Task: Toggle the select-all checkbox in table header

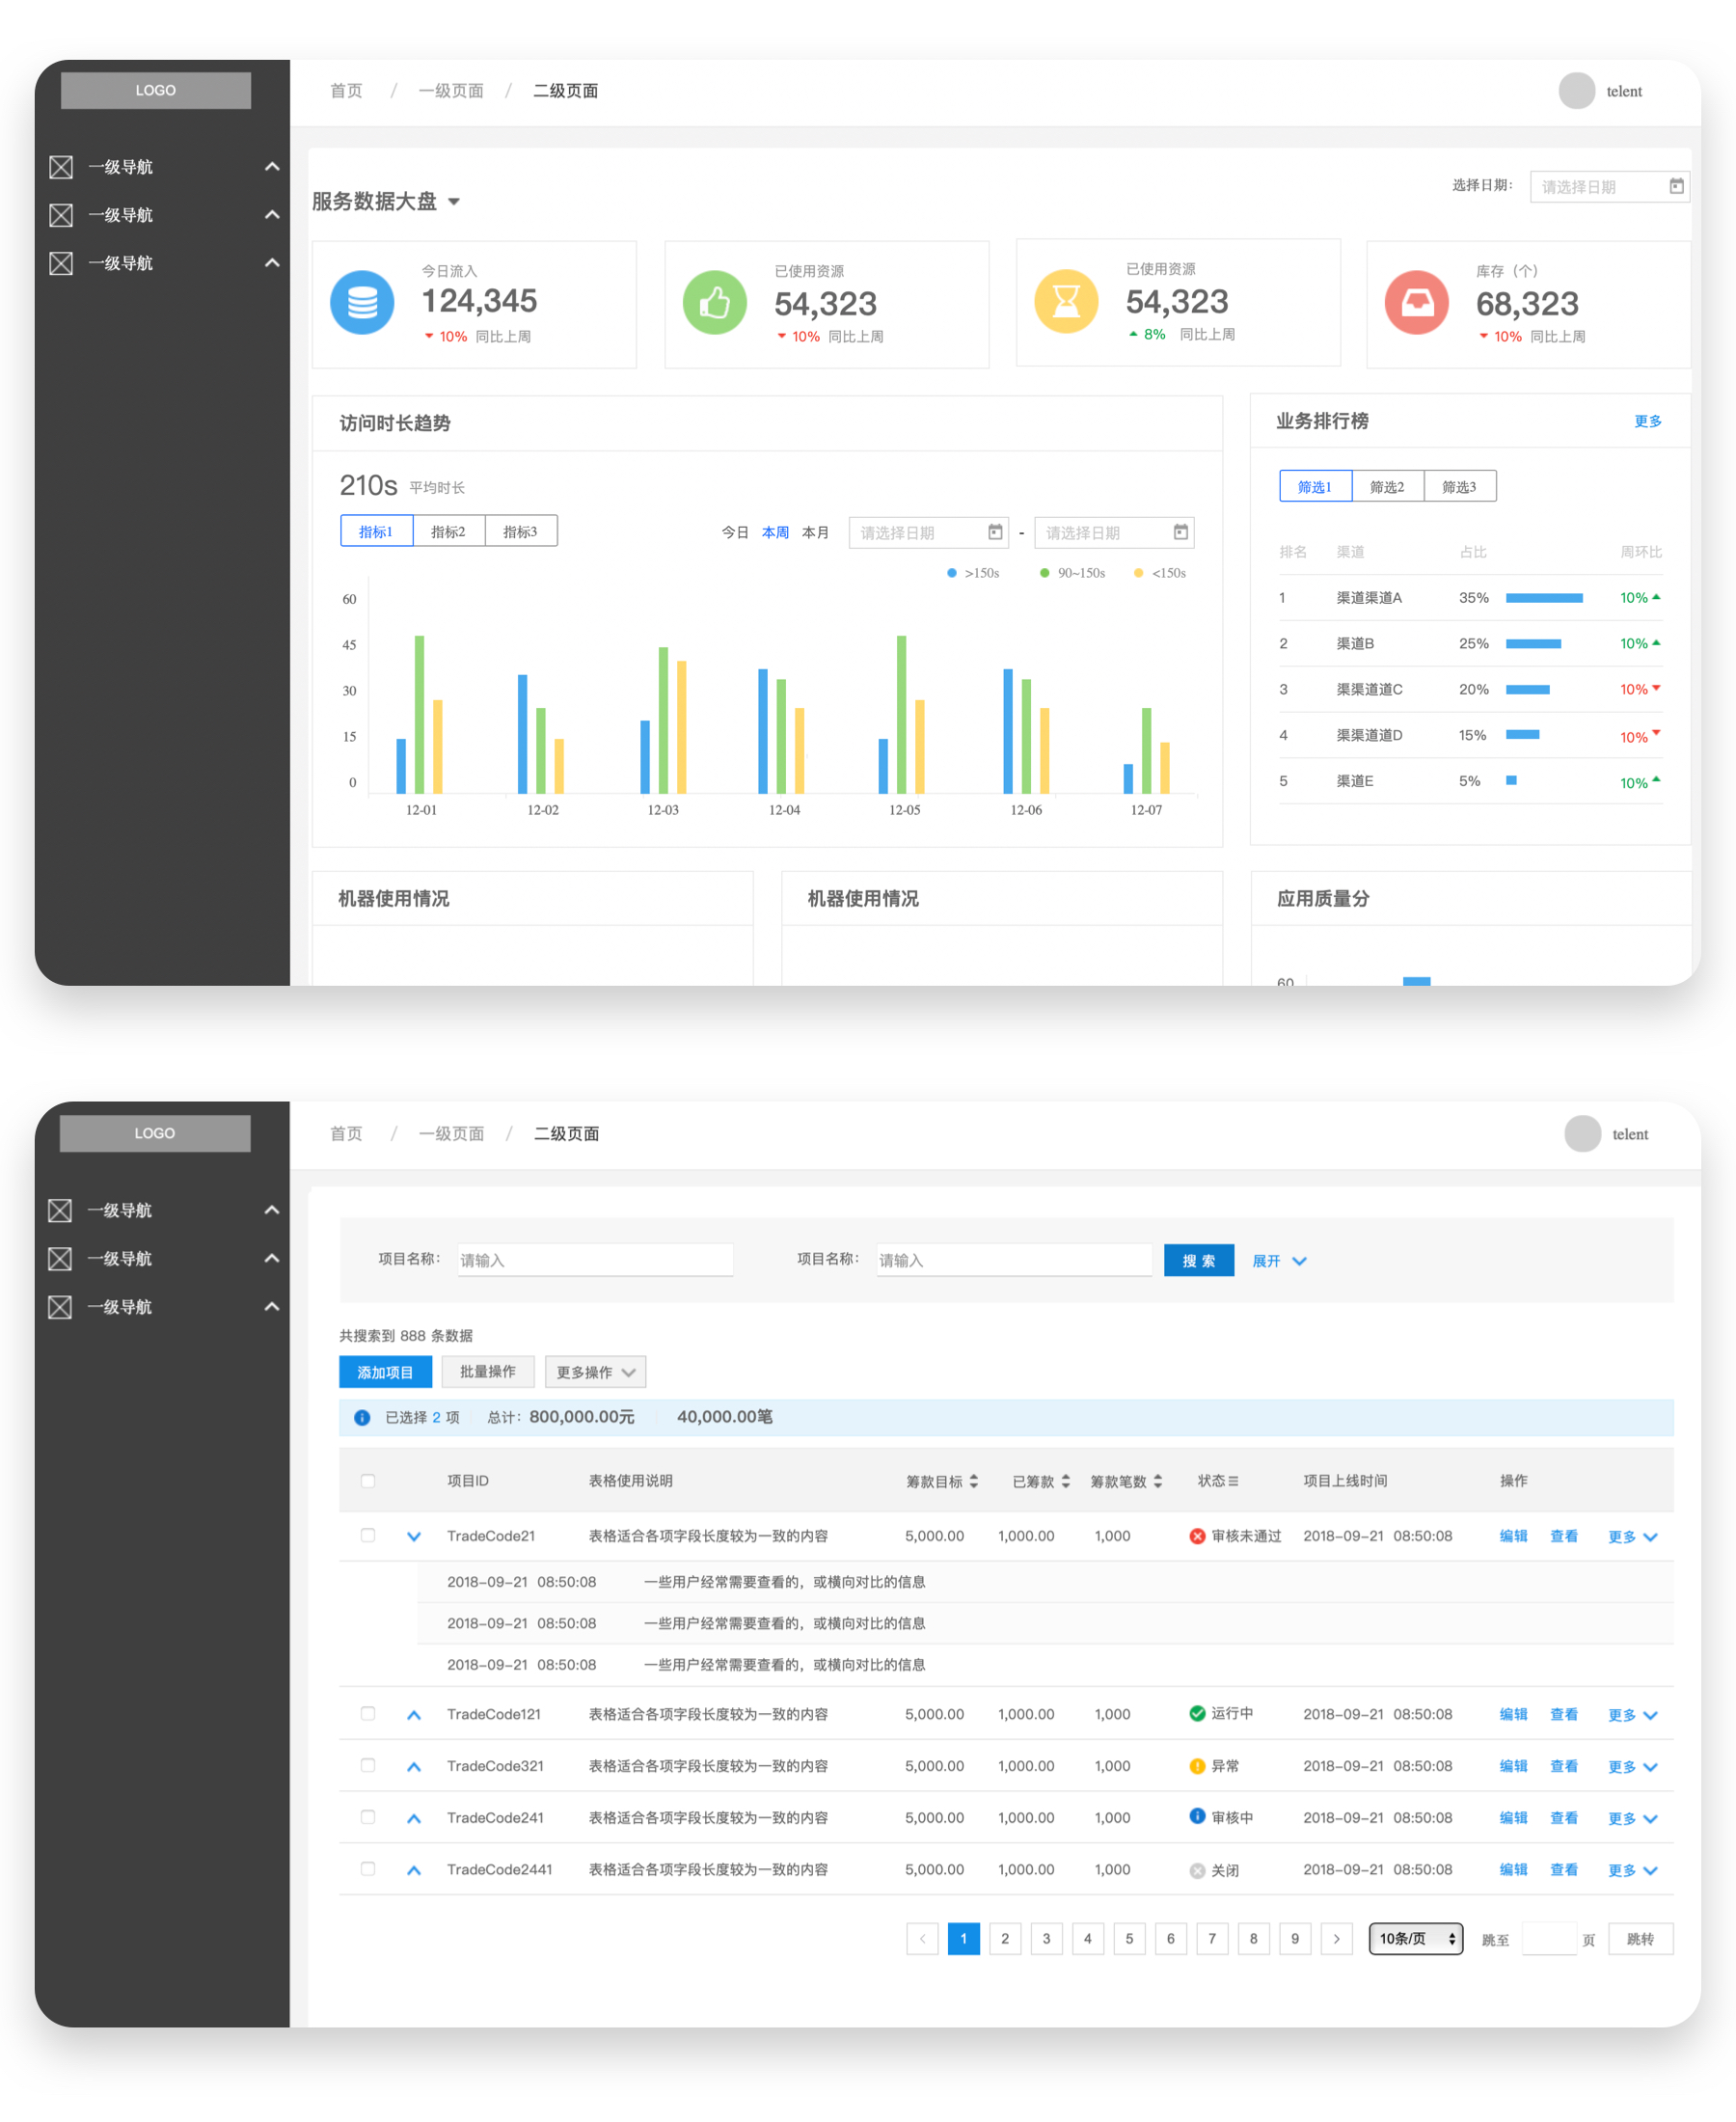Action: (368, 1481)
